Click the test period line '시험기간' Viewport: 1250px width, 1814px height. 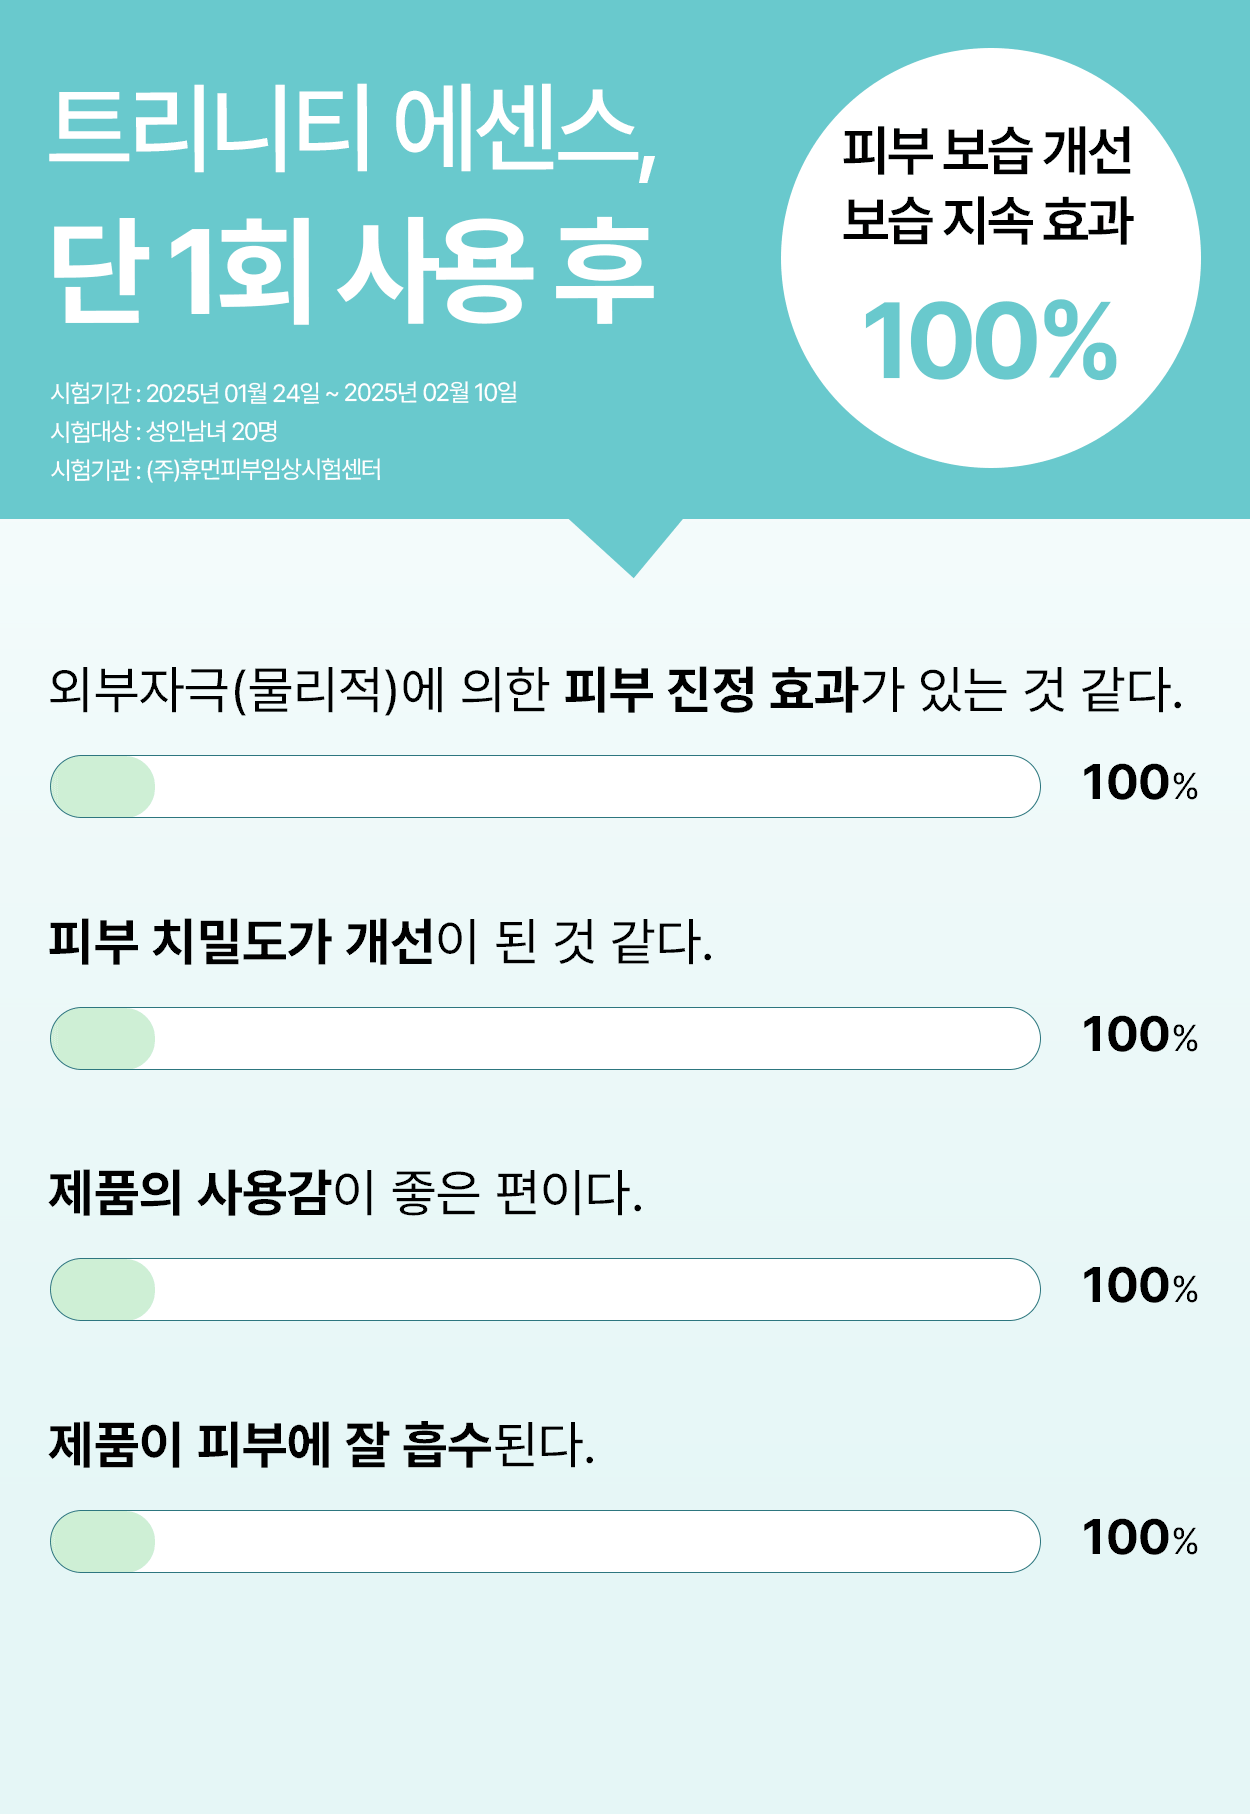(x=284, y=392)
